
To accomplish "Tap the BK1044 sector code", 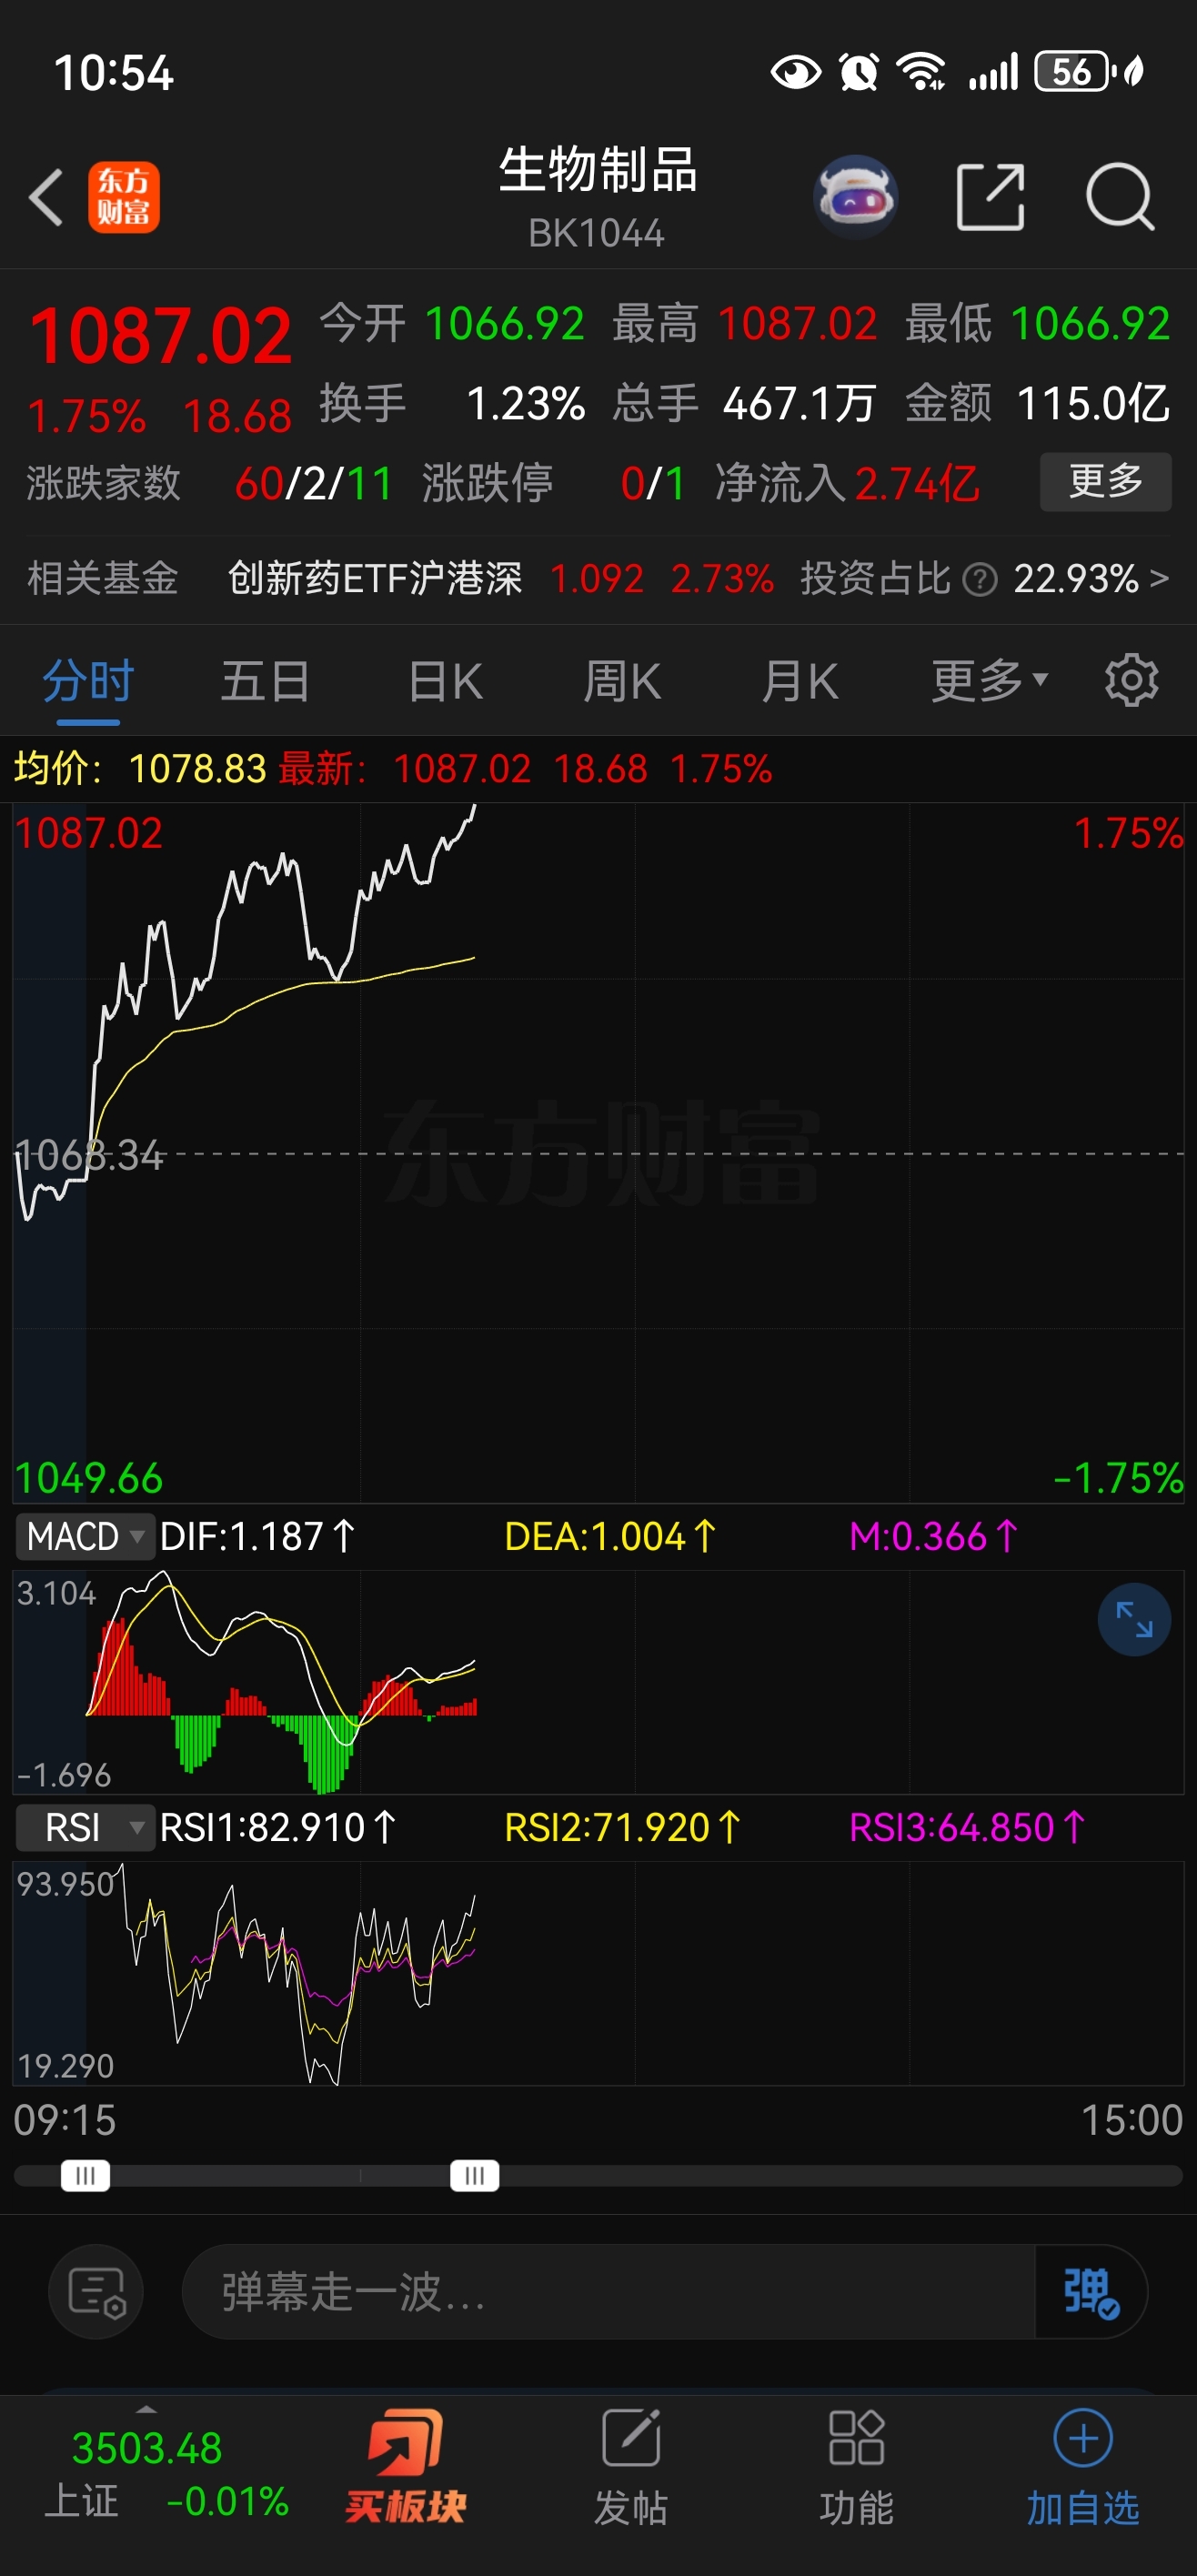I will [x=596, y=234].
